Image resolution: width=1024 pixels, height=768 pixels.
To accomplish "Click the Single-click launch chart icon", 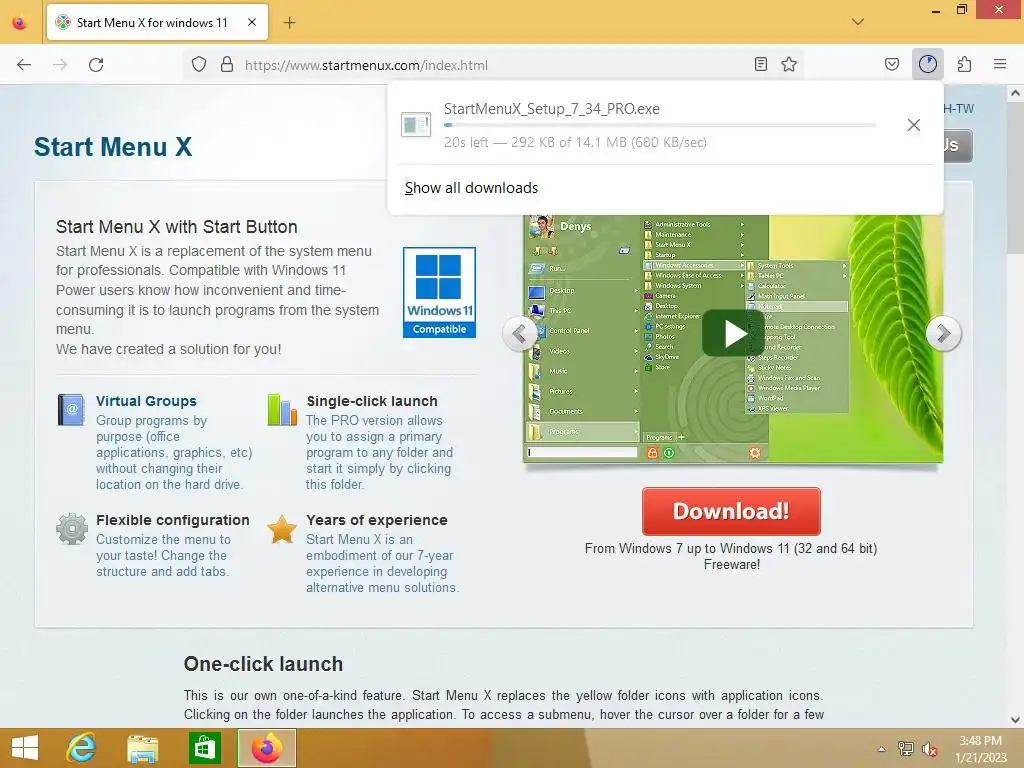I will coord(282,410).
